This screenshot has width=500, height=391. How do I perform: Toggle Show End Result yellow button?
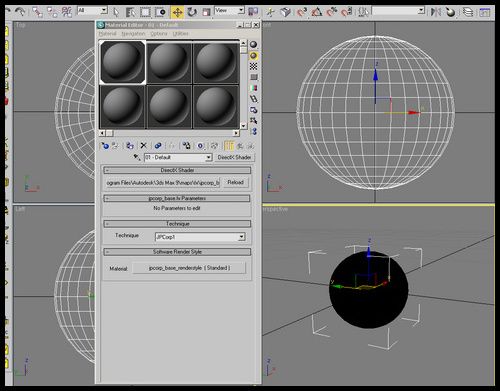click(x=229, y=146)
